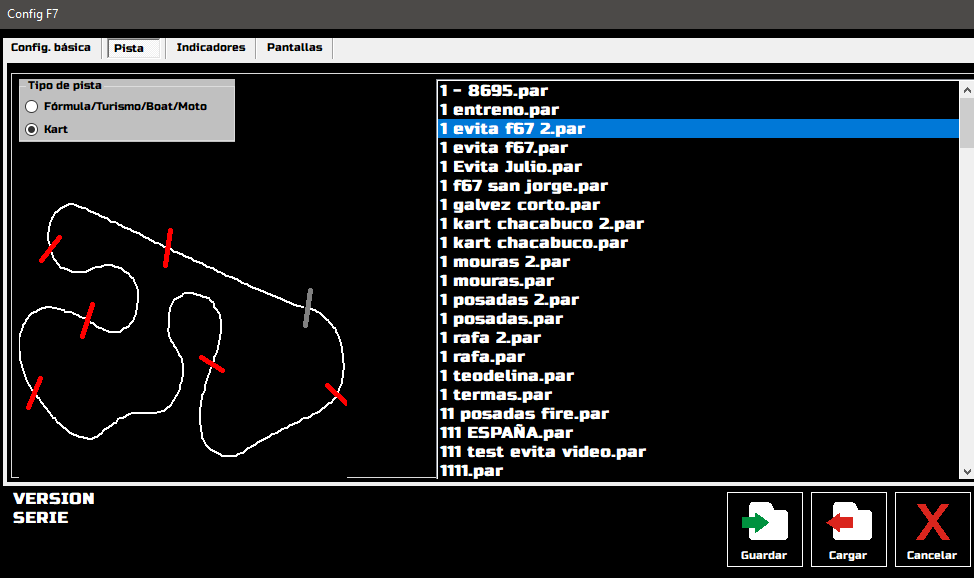Select file '111 ESPAÑA.par'
This screenshot has width=974, height=578.
coord(699,433)
